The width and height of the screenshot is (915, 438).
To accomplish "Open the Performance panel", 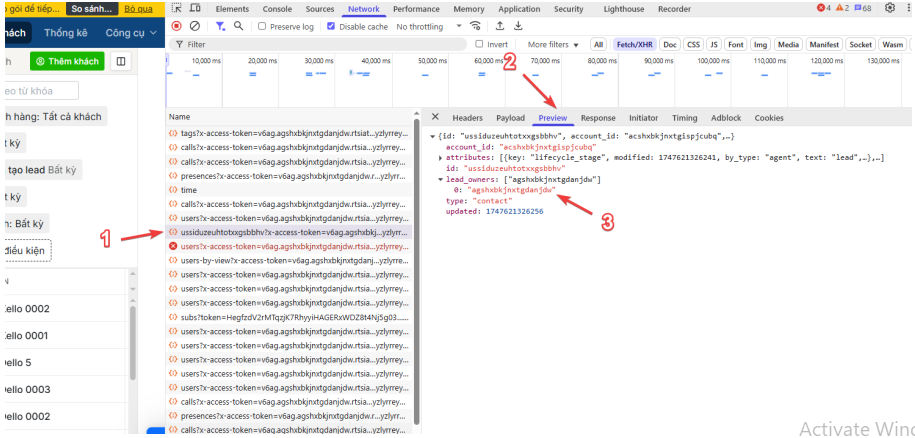I will pyautogui.click(x=416, y=9).
